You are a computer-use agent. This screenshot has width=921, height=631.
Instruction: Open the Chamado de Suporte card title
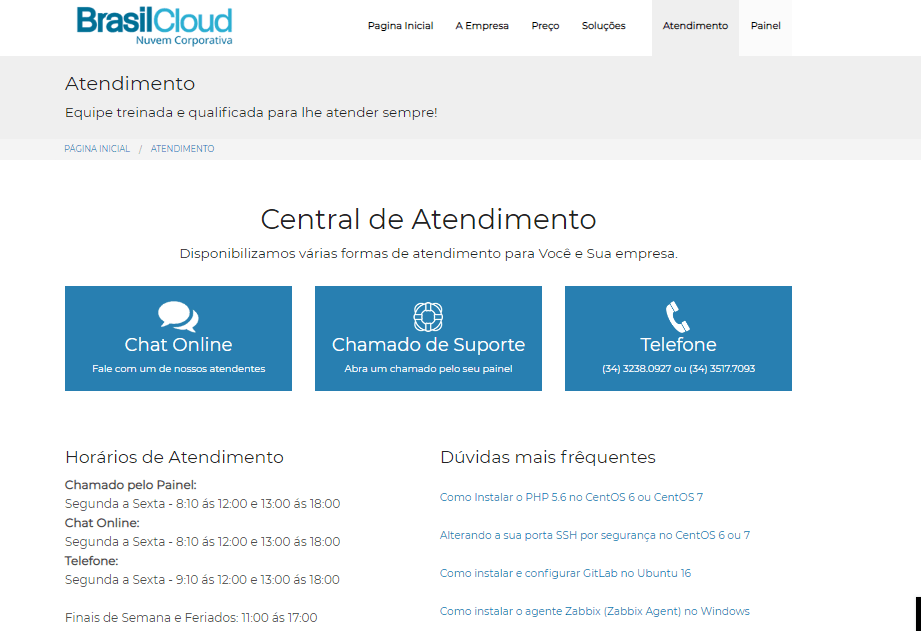pyautogui.click(x=428, y=344)
